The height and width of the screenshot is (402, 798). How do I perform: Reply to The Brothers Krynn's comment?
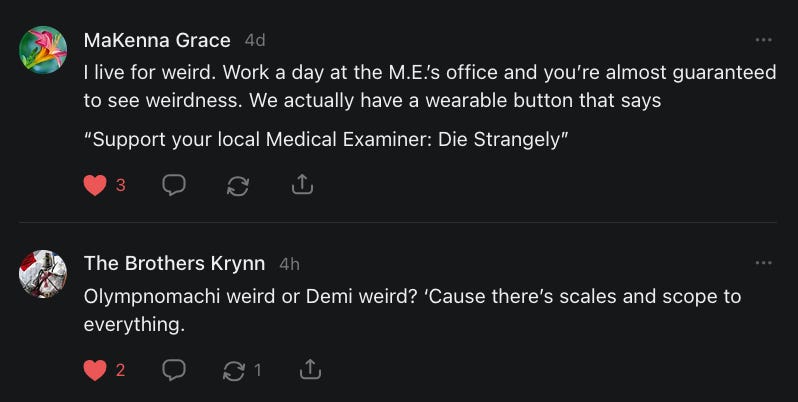tap(174, 370)
